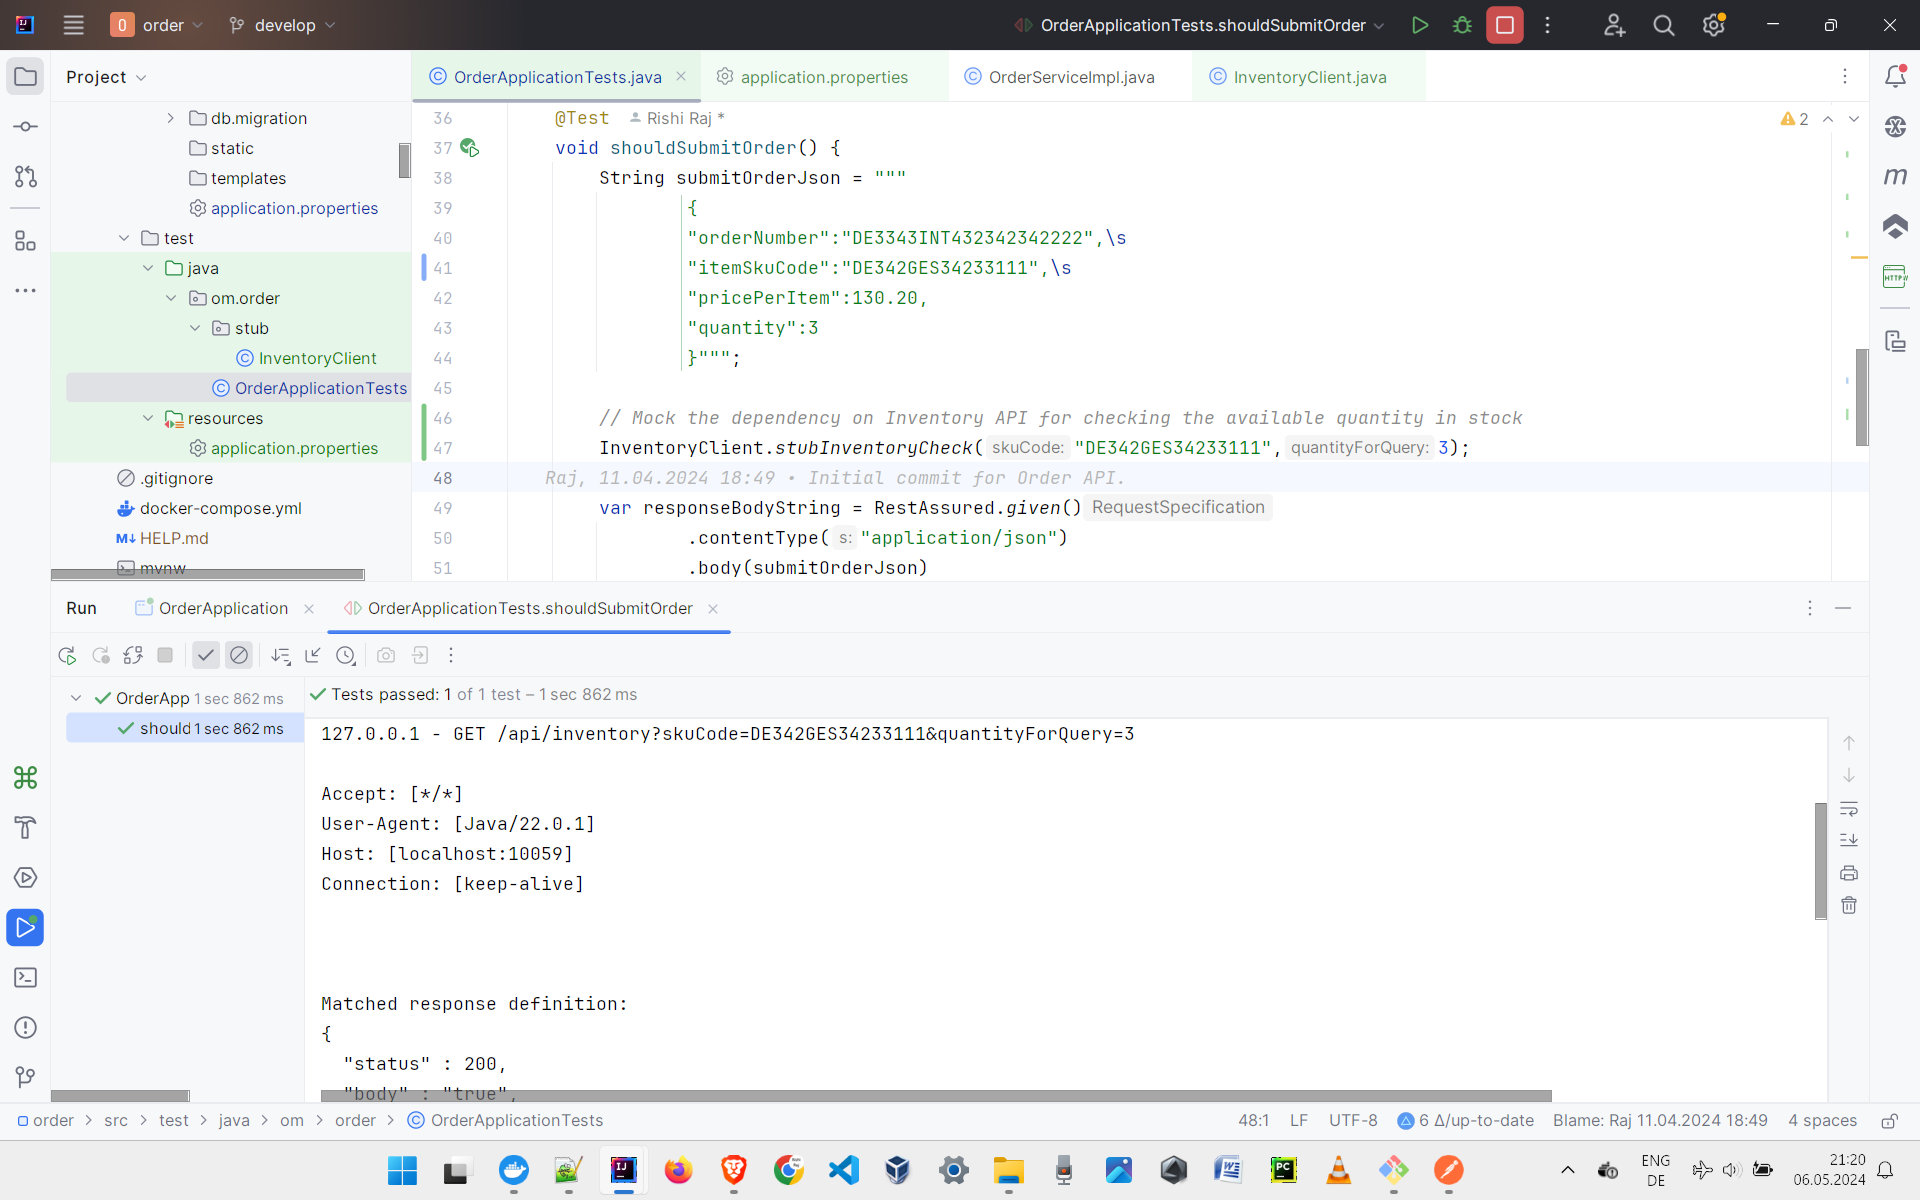Click the Debug/bug icon in toolbar
The height and width of the screenshot is (1200, 1920).
1461,25
